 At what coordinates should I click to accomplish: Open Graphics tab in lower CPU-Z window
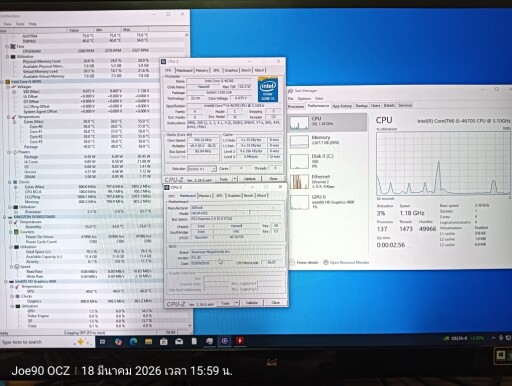tap(234, 196)
